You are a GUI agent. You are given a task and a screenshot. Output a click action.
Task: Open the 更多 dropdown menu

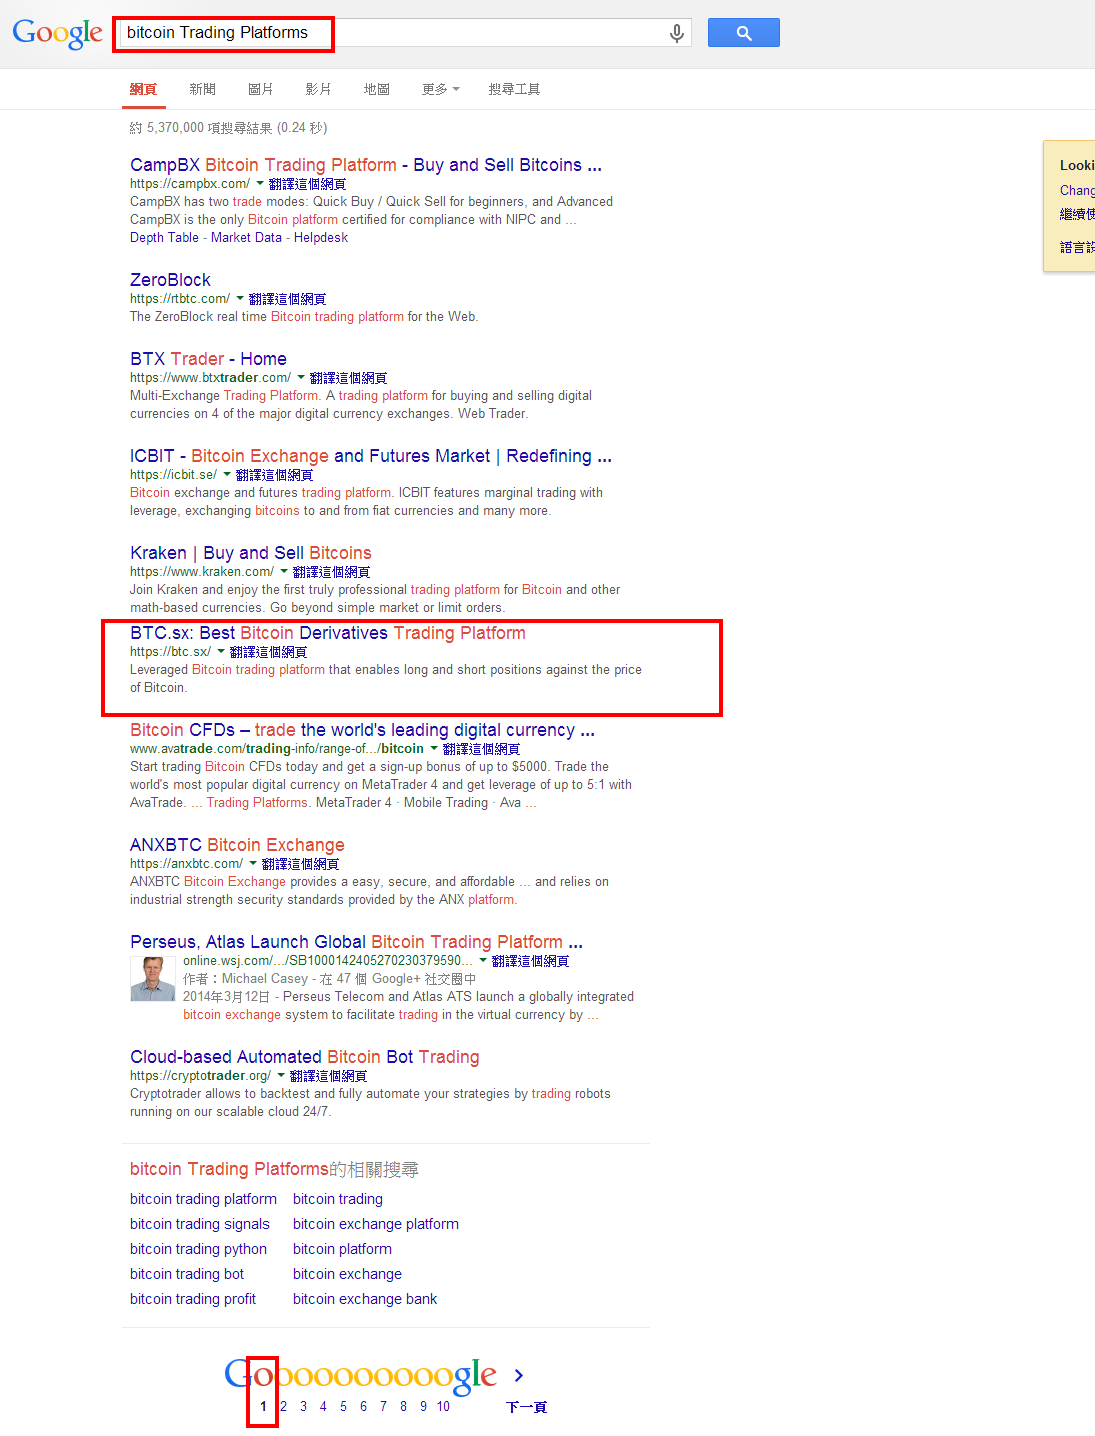coord(440,89)
